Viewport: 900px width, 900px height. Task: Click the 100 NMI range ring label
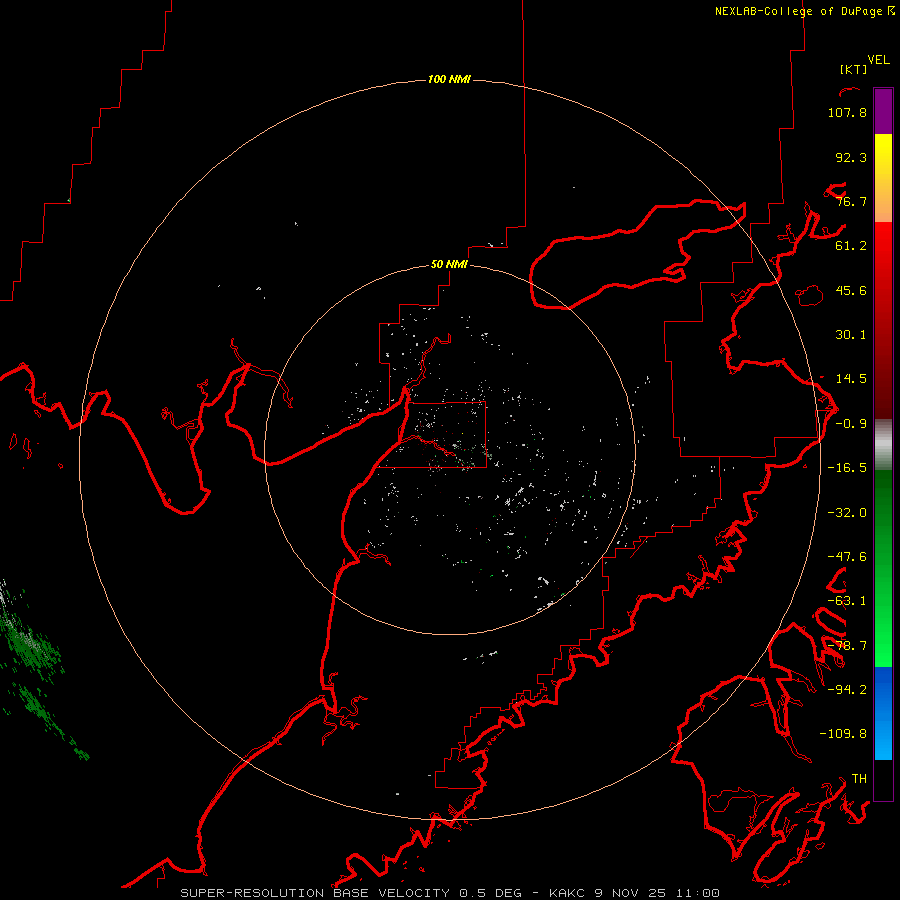[x=449, y=79]
